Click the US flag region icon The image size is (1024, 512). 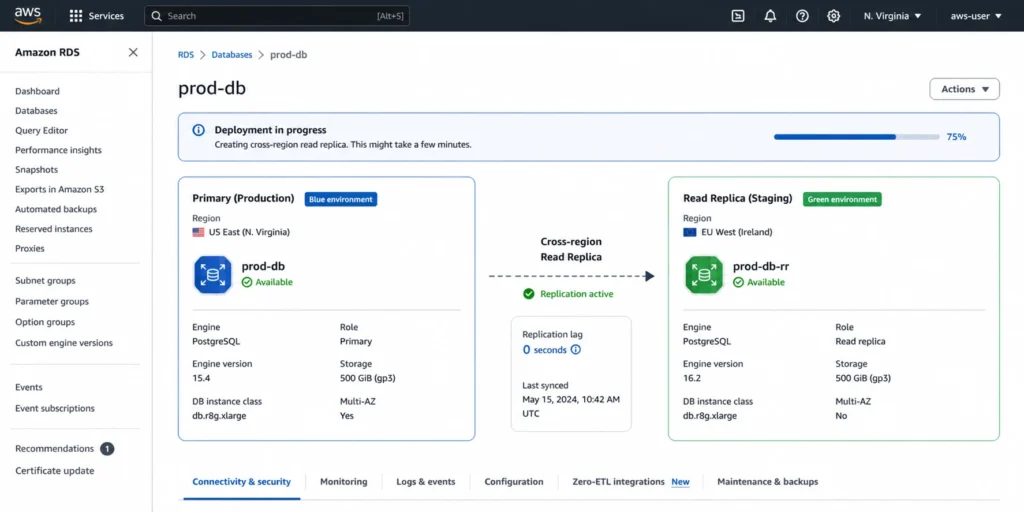coord(199,232)
